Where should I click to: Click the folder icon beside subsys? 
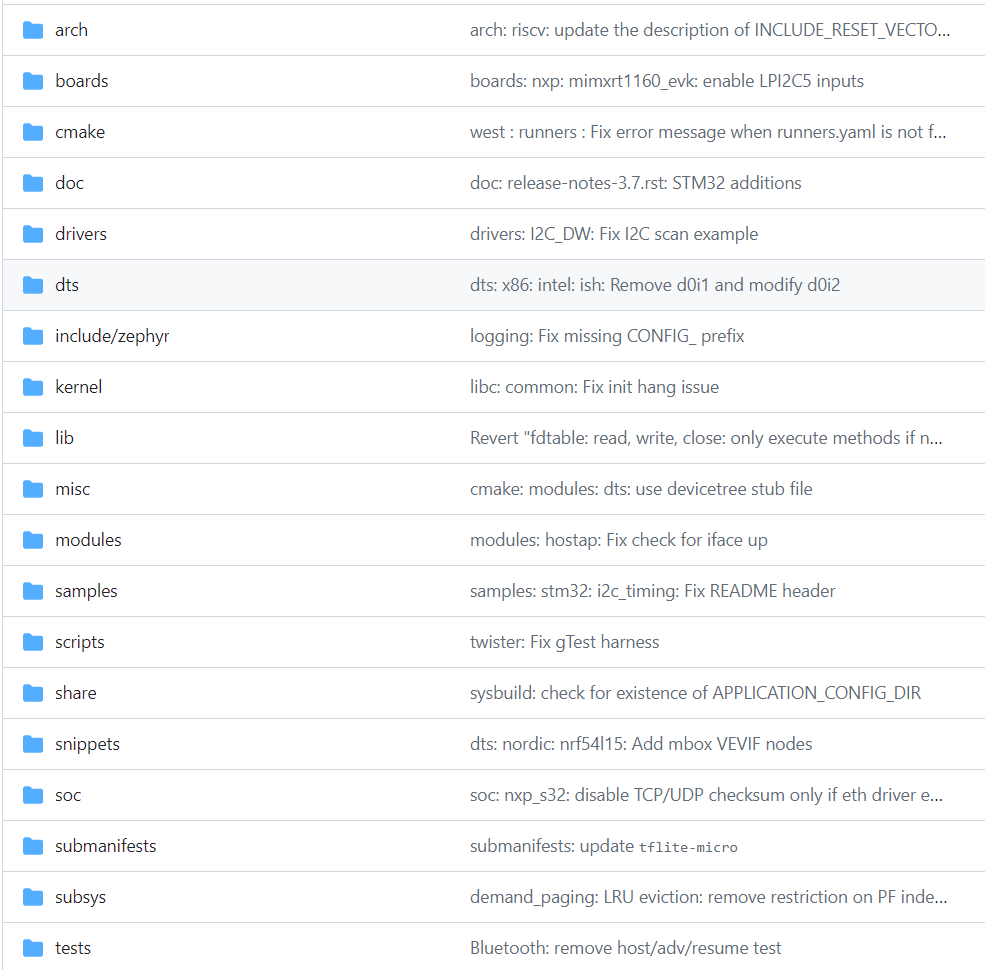coord(33,897)
